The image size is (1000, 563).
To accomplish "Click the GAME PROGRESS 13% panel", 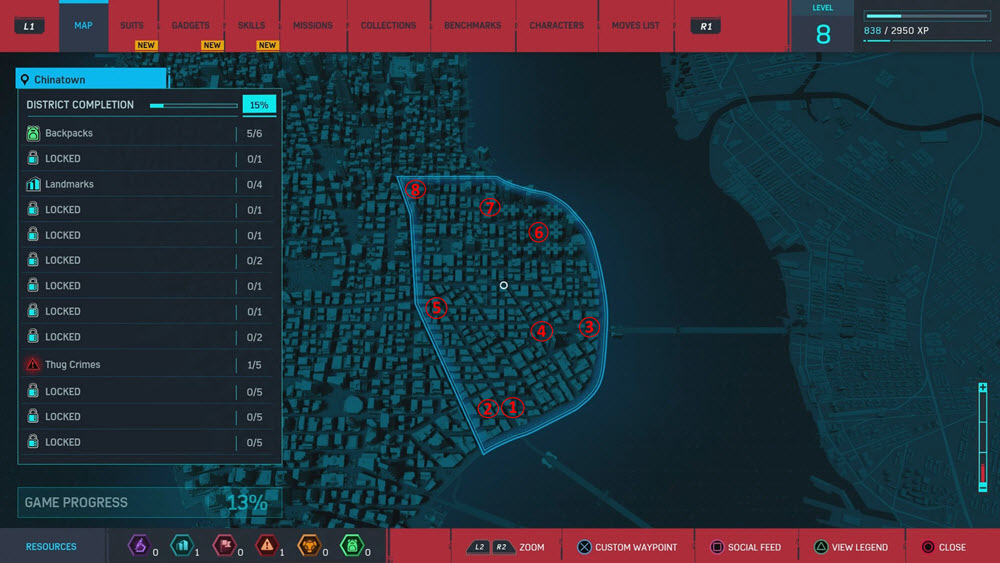I will pyautogui.click(x=150, y=502).
